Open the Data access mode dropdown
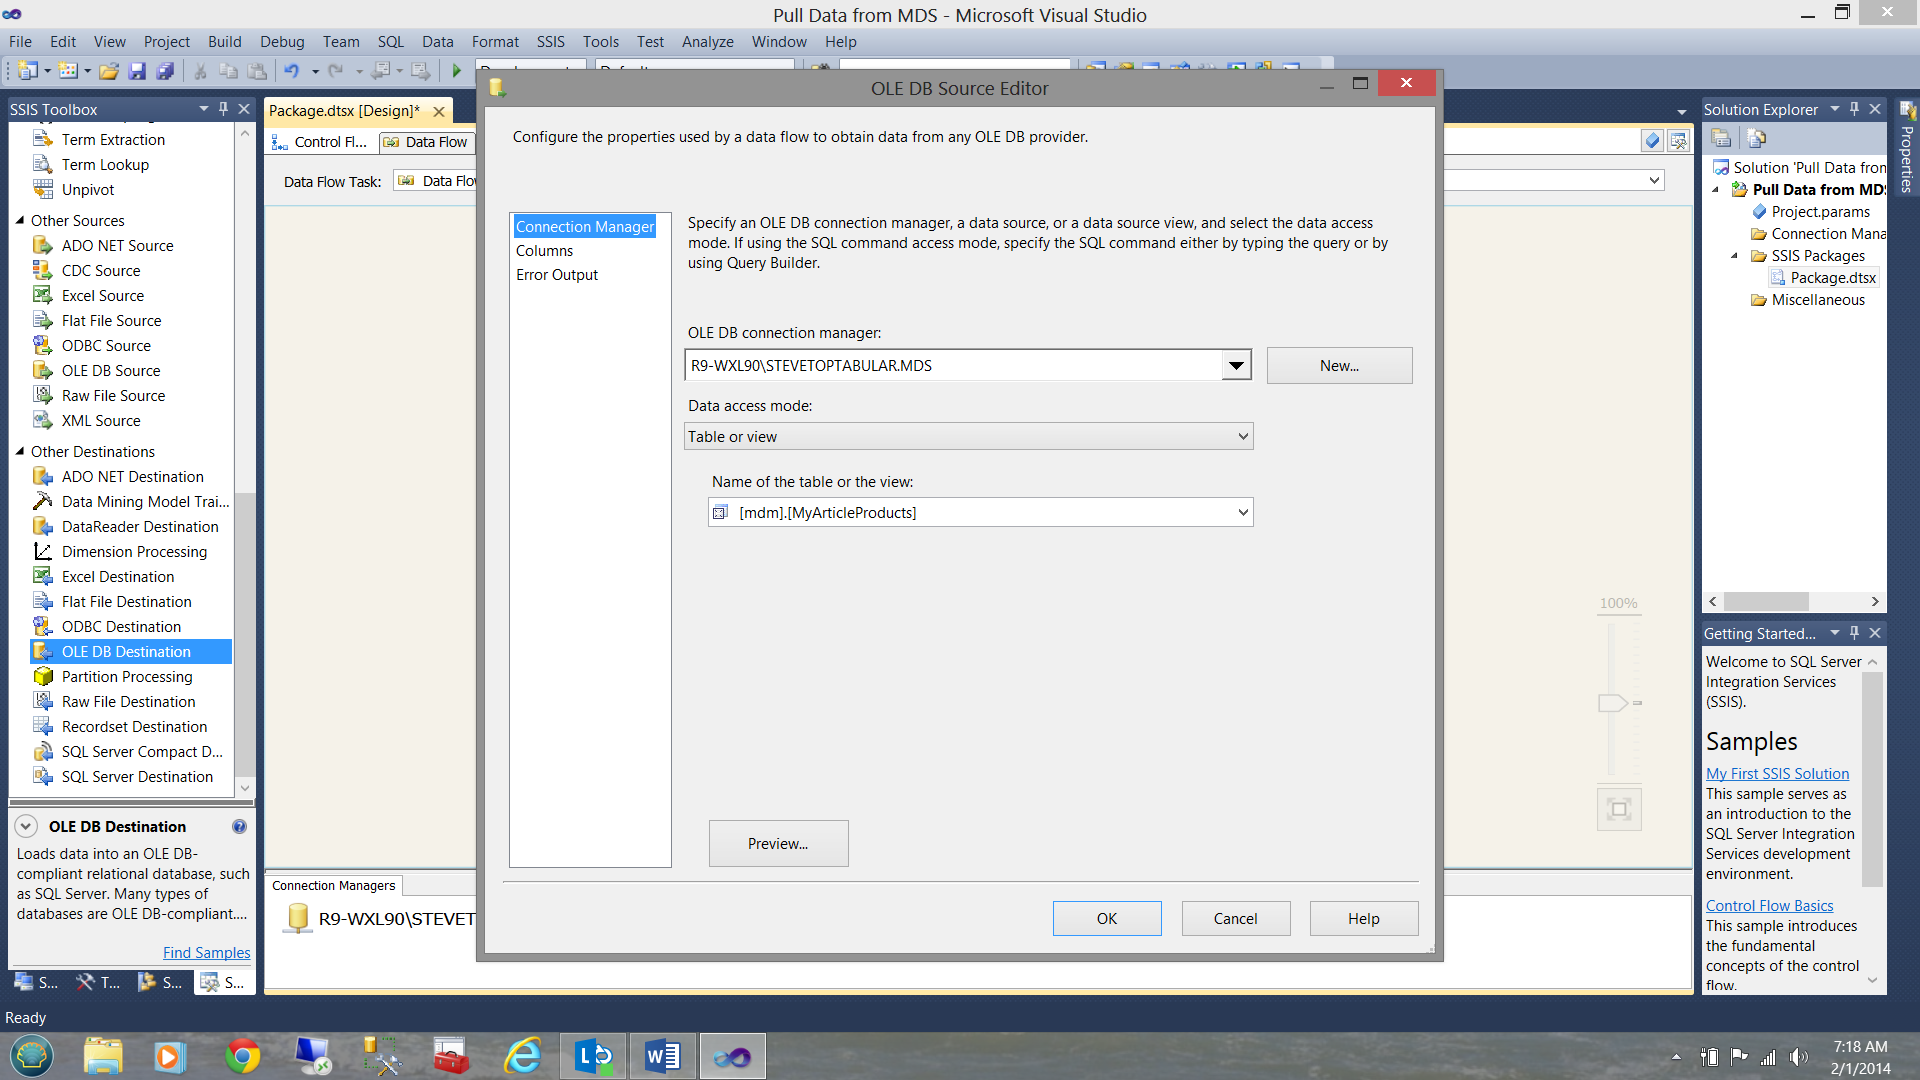Image resolution: width=1920 pixels, height=1080 pixels. (x=1243, y=437)
